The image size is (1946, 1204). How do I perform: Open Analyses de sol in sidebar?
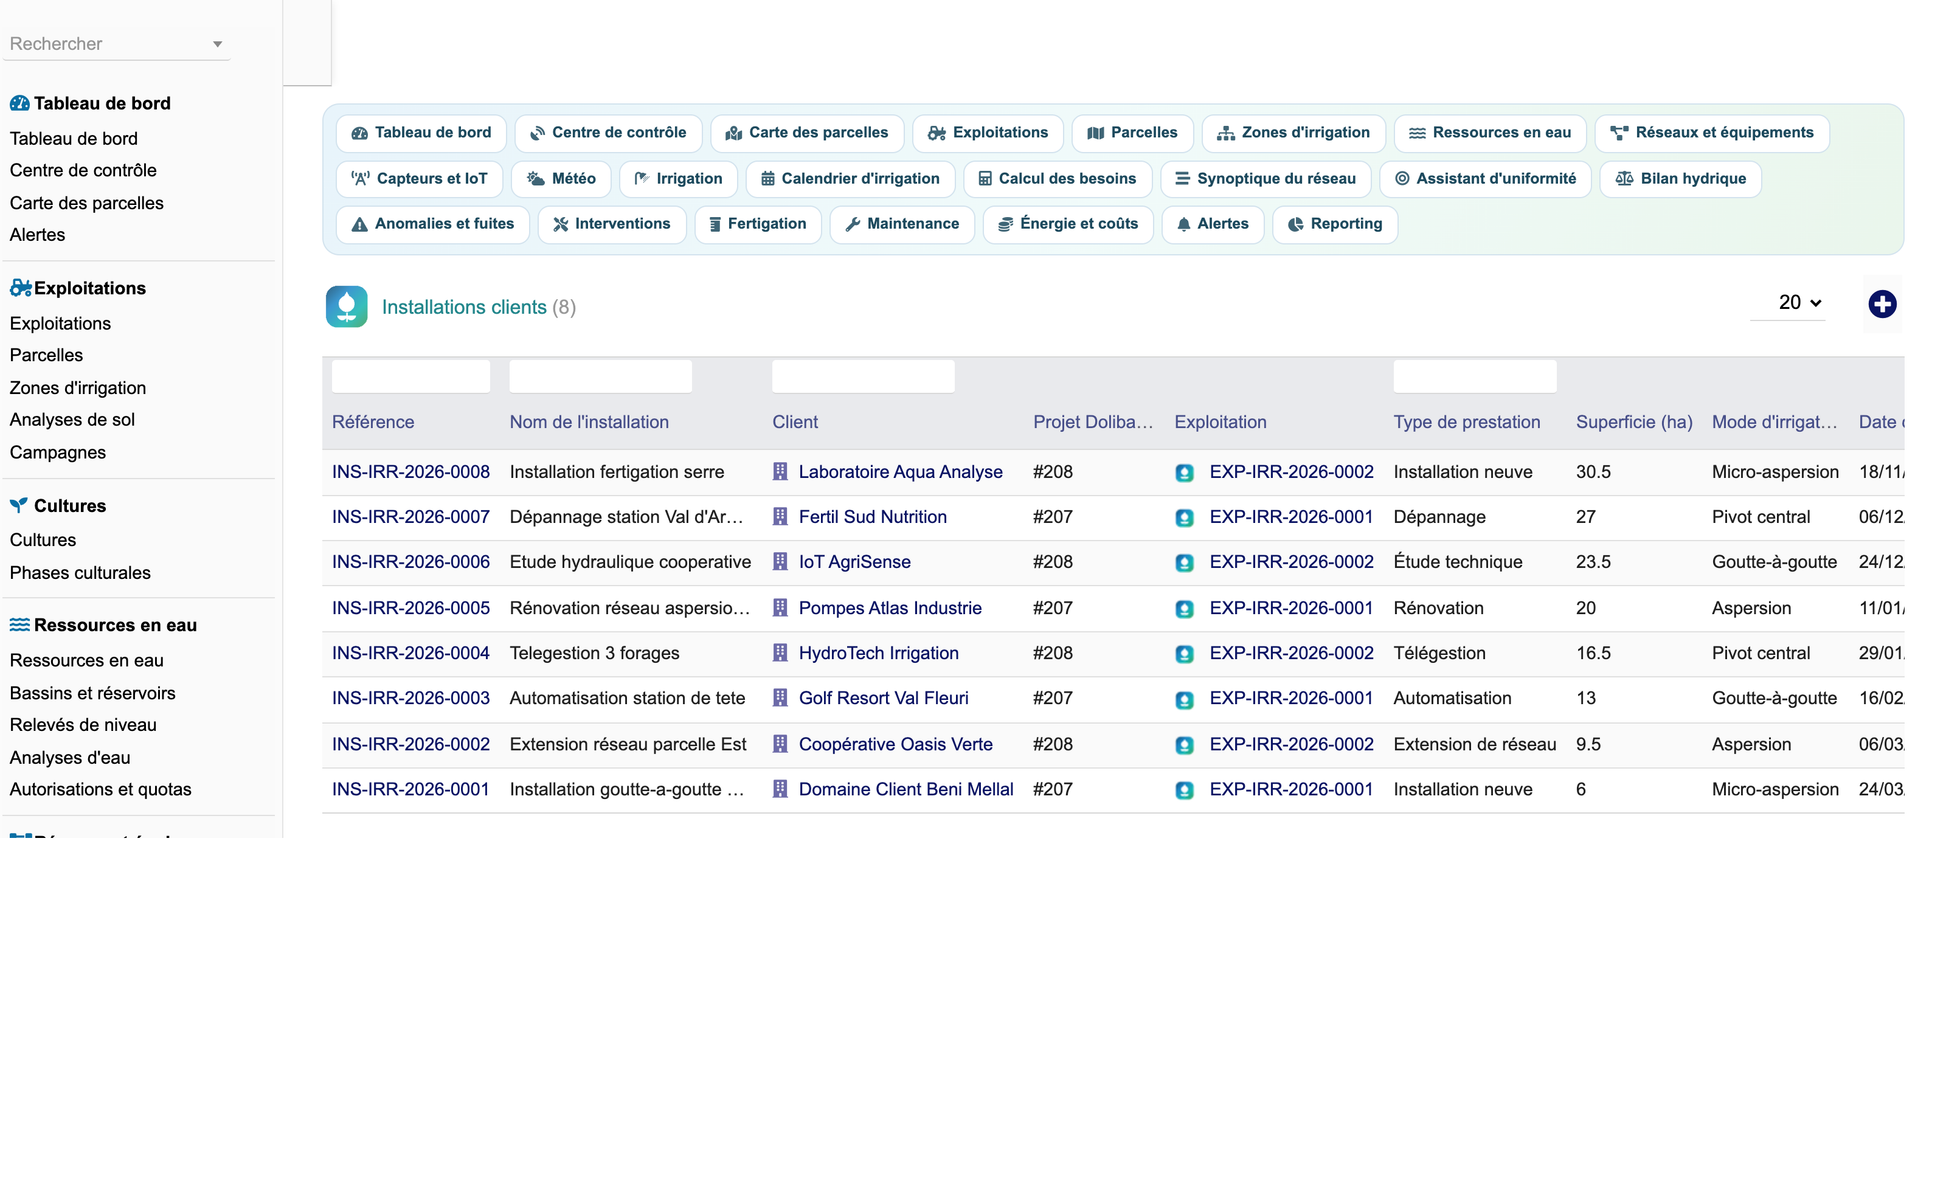point(72,419)
